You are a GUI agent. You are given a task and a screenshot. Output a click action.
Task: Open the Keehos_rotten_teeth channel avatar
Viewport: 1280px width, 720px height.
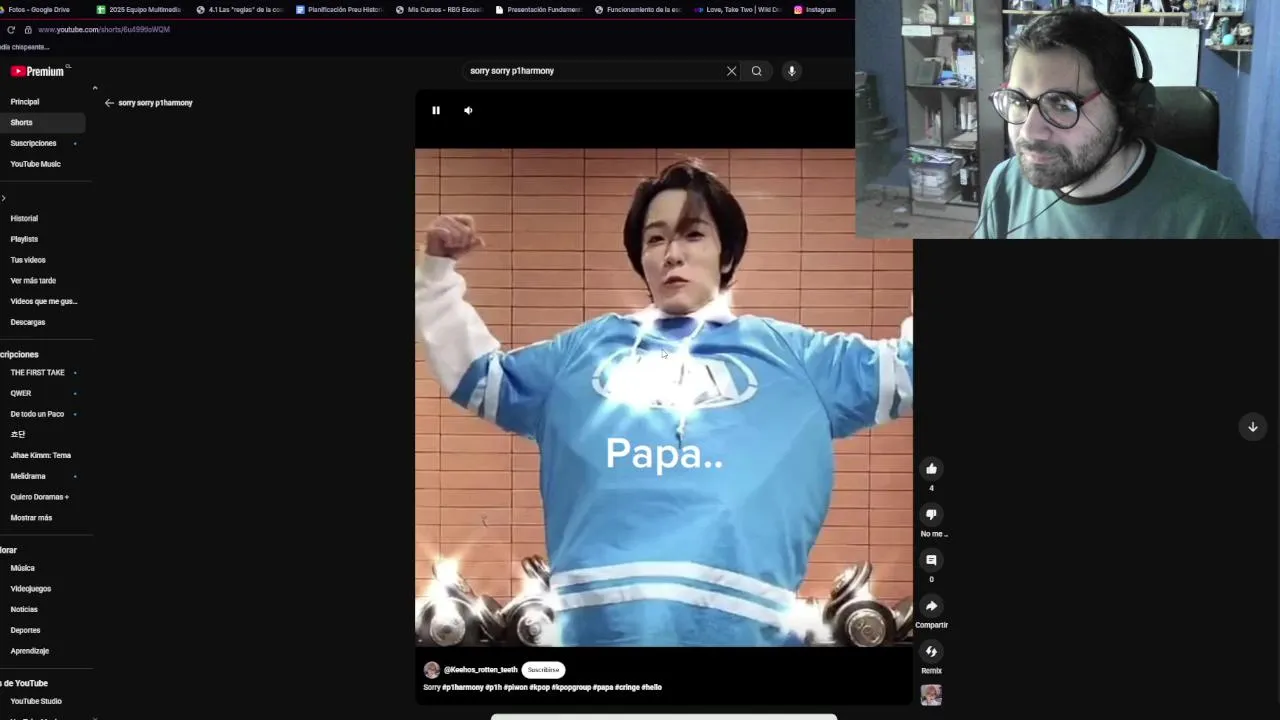(431, 670)
